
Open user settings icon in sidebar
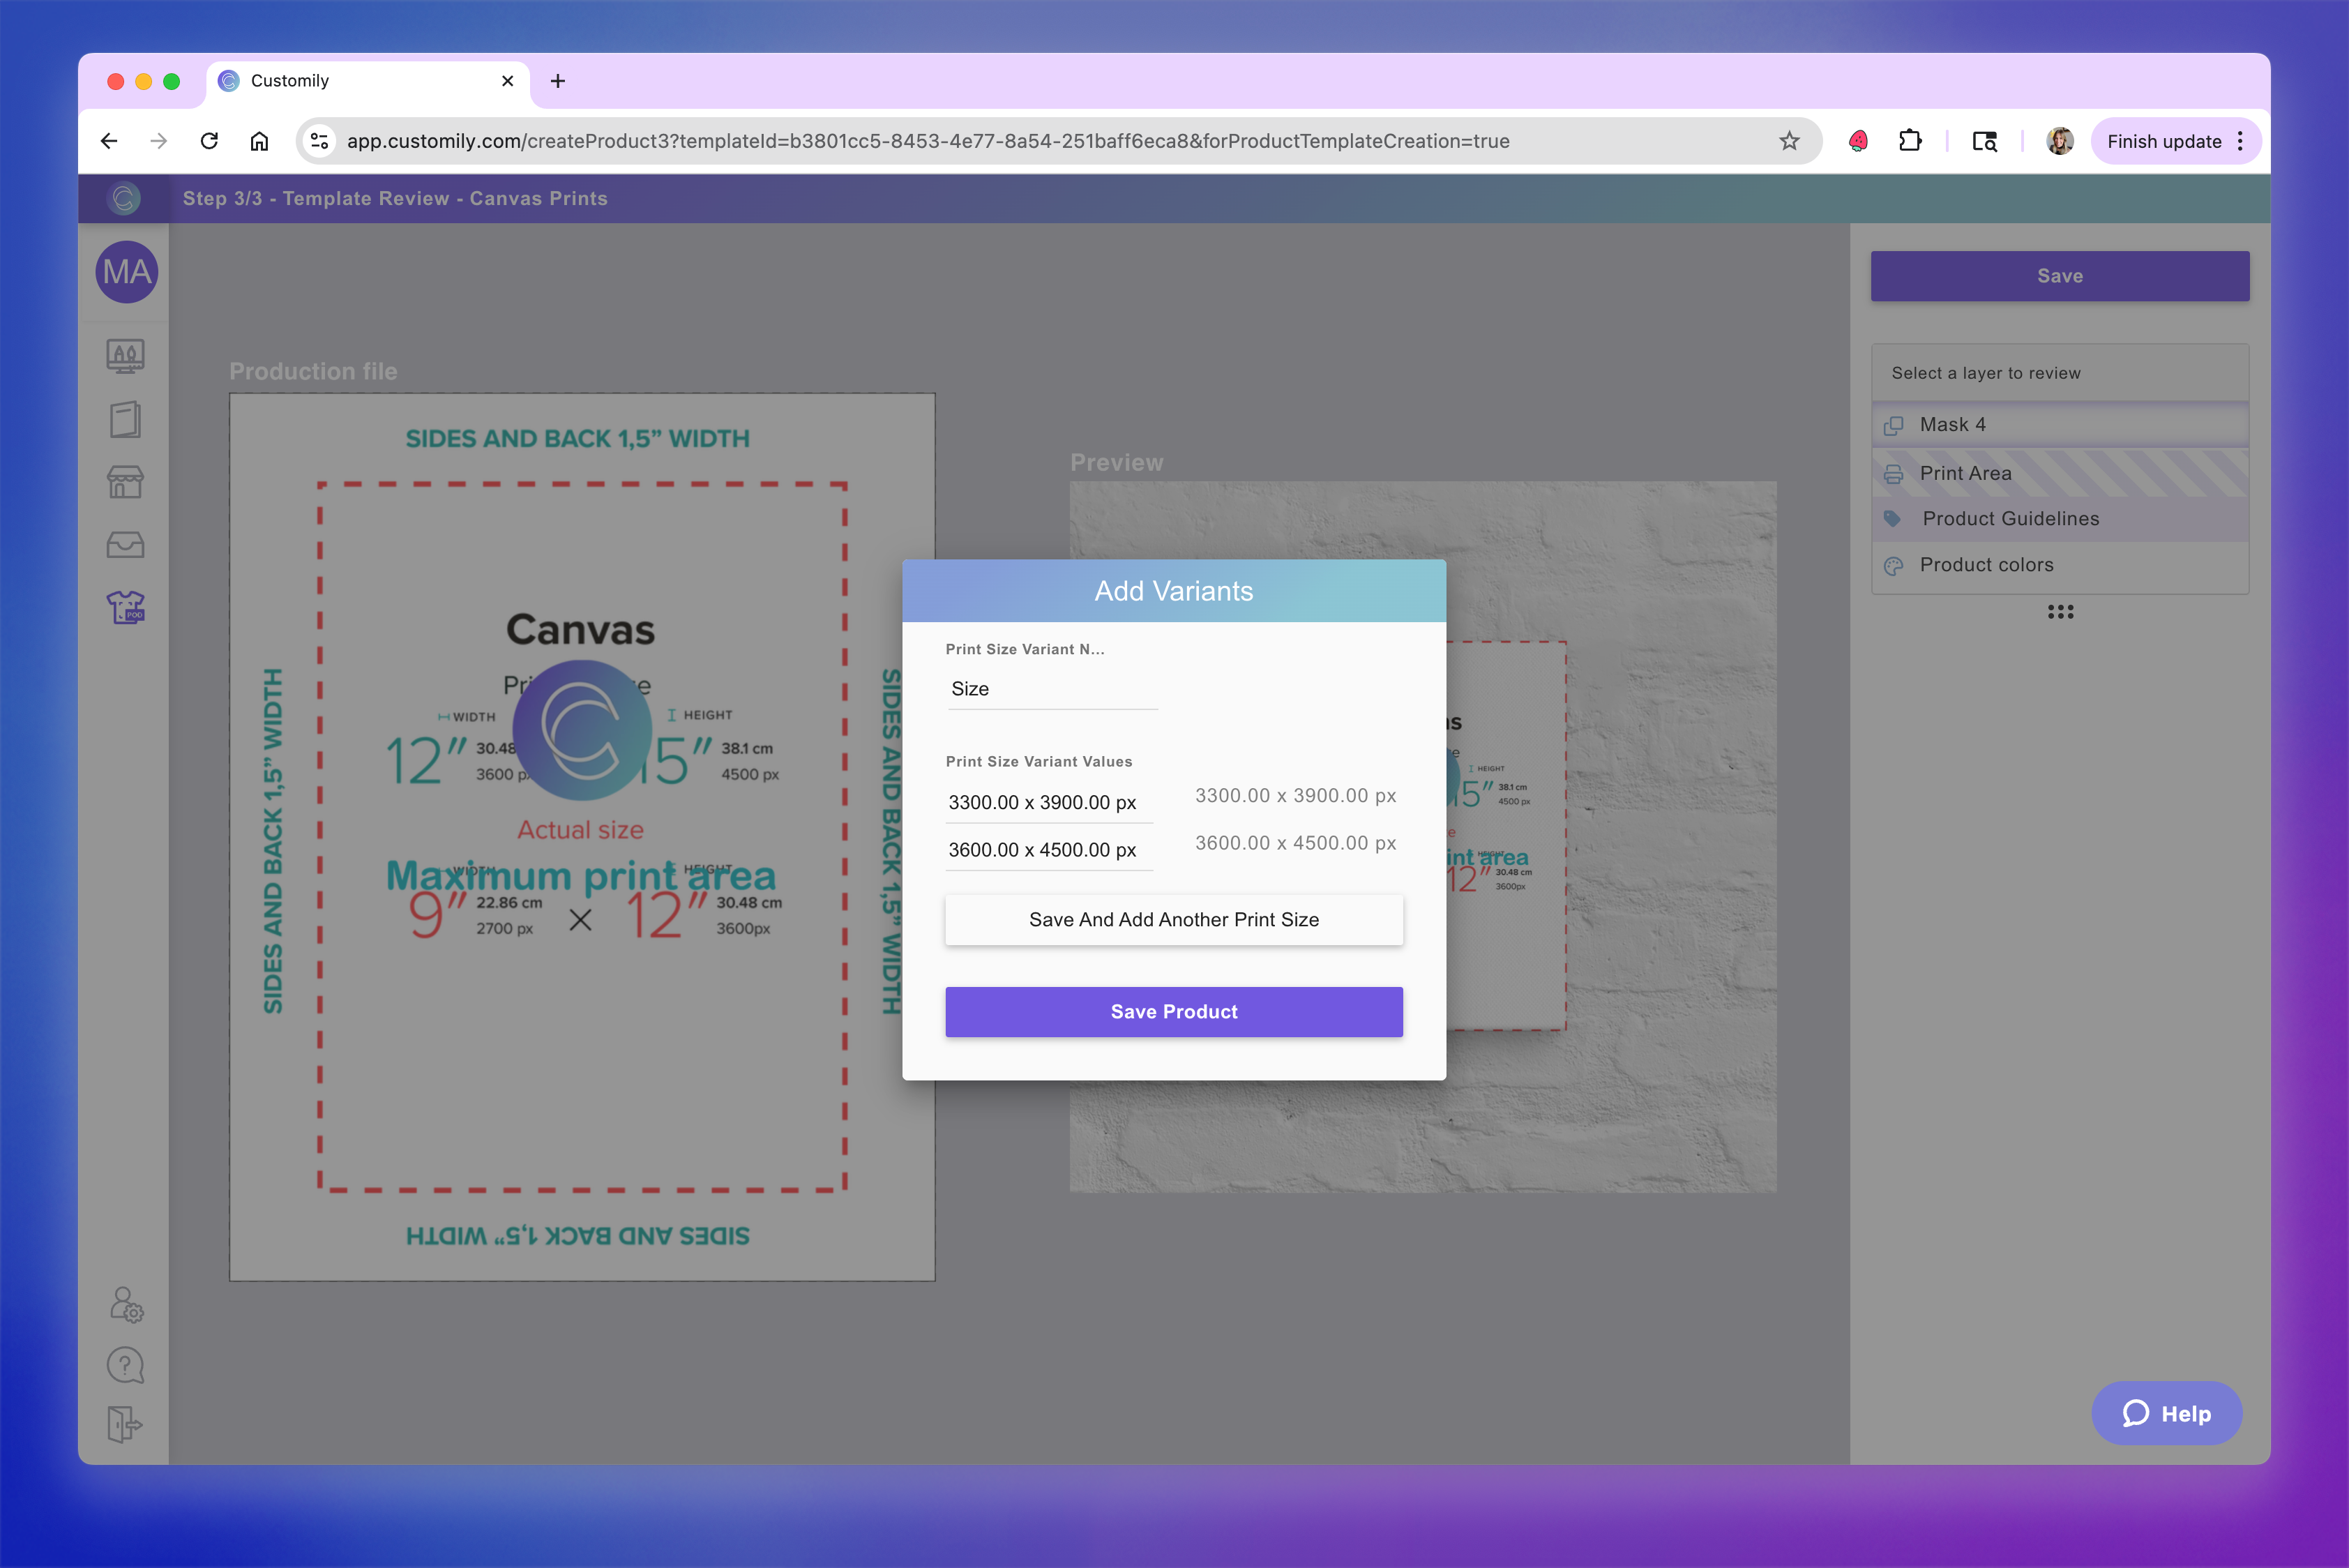tap(126, 1304)
